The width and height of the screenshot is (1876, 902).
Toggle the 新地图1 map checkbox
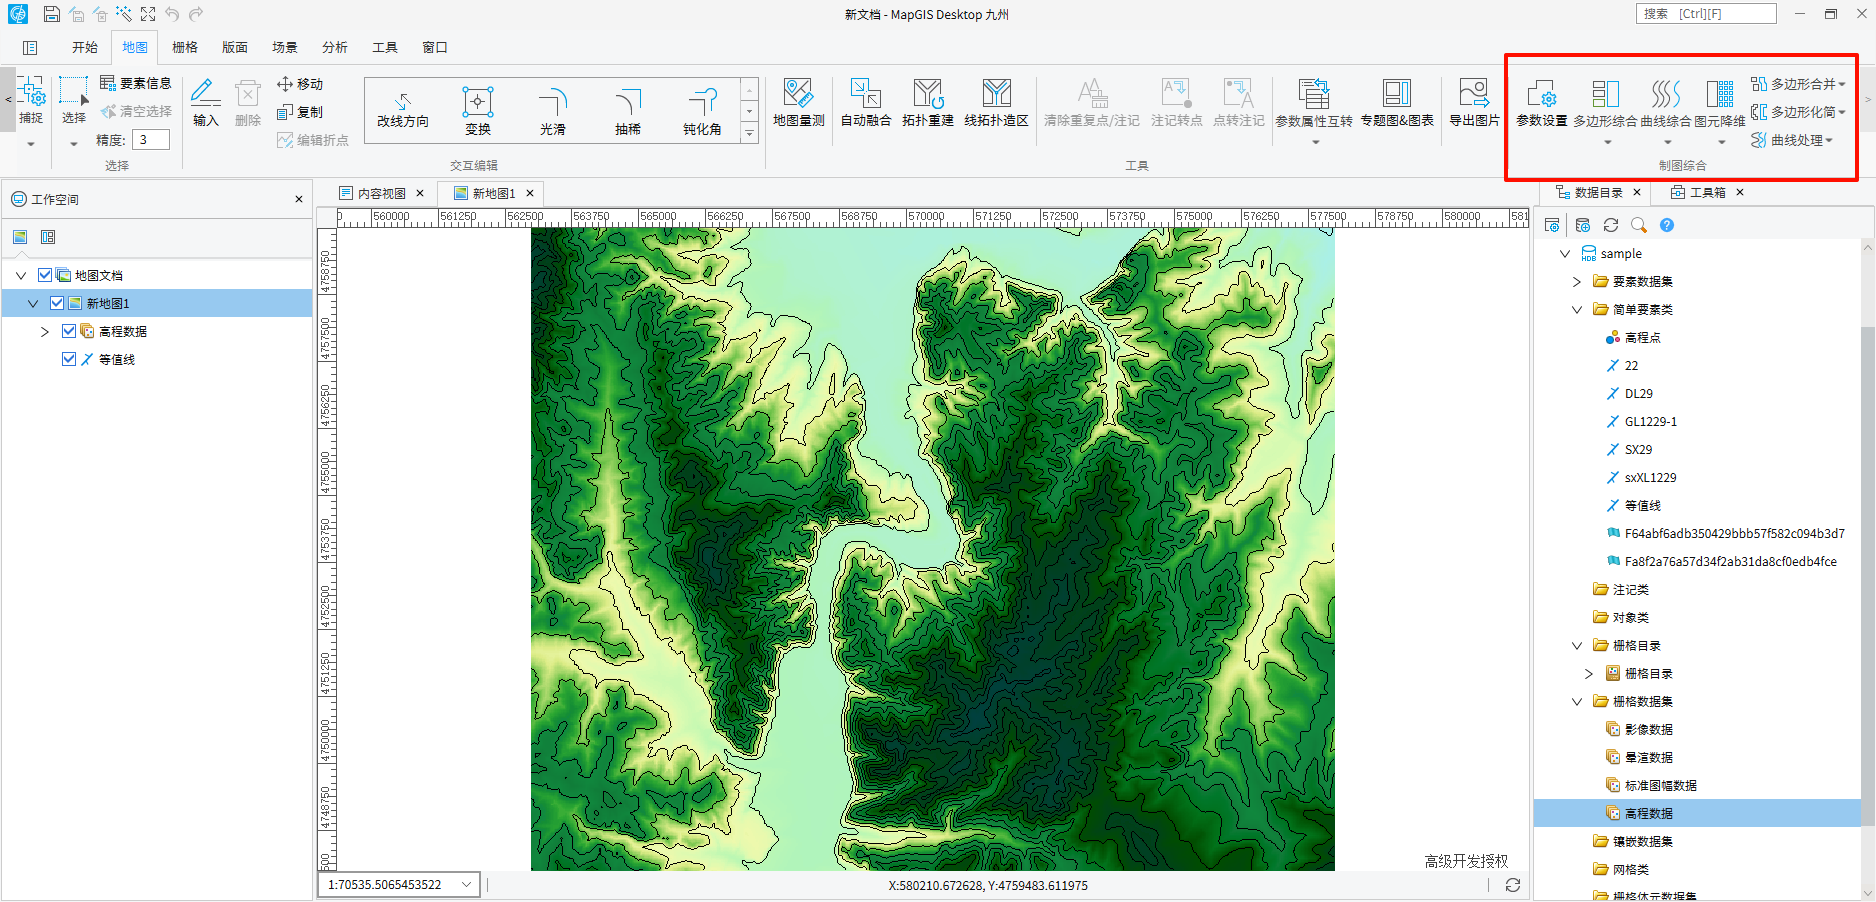(x=57, y=303)
